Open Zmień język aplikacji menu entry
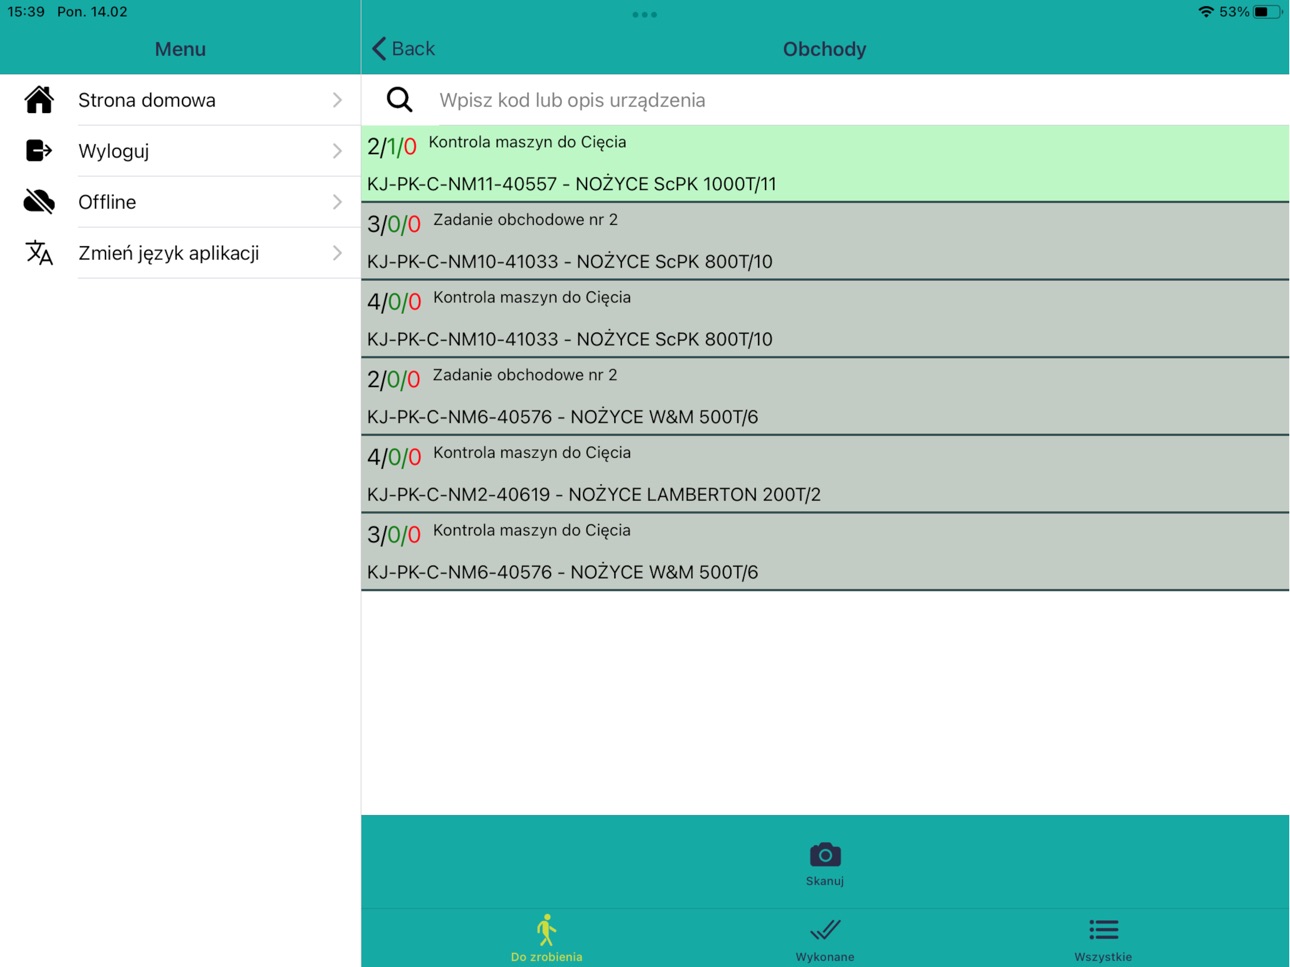 pyautogui.click(x=180, y=253)
